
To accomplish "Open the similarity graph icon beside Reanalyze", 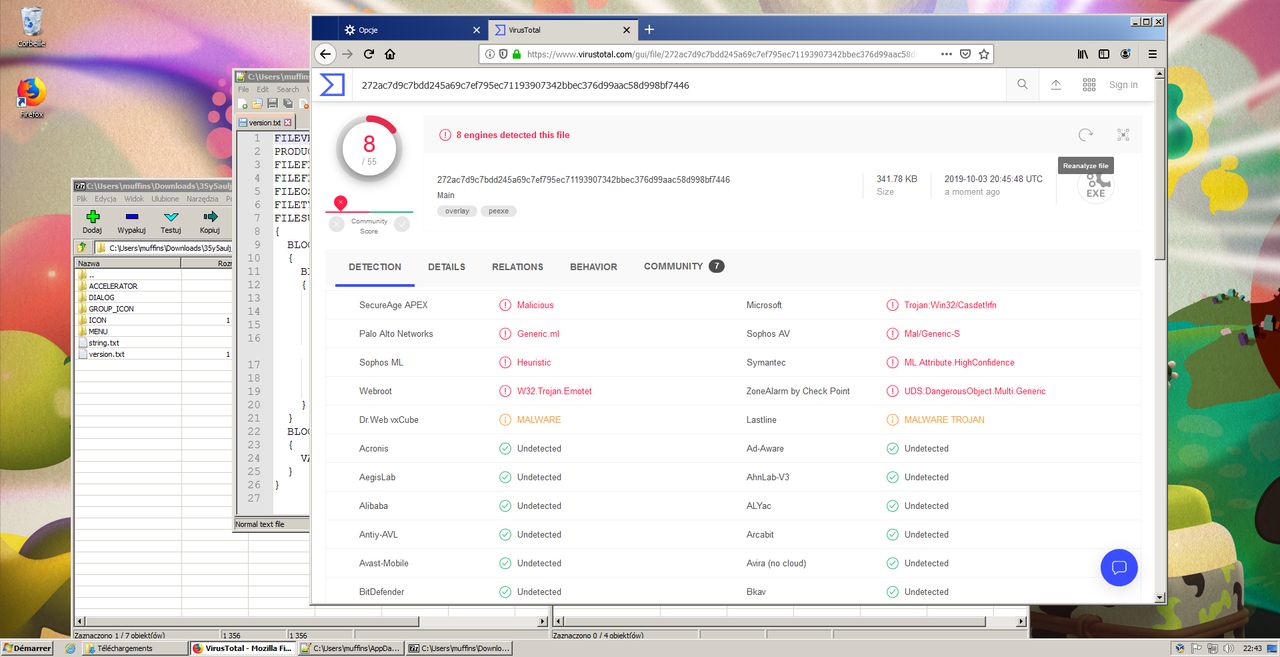I will coord(1123,135).
